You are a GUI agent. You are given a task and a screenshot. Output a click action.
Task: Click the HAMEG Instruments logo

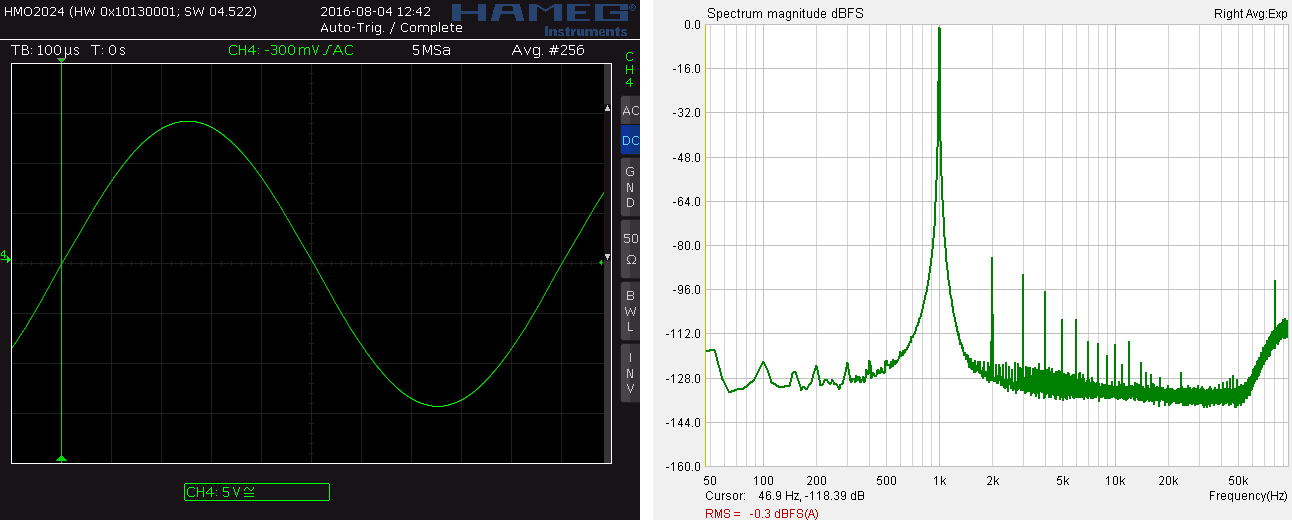(541, 17)
